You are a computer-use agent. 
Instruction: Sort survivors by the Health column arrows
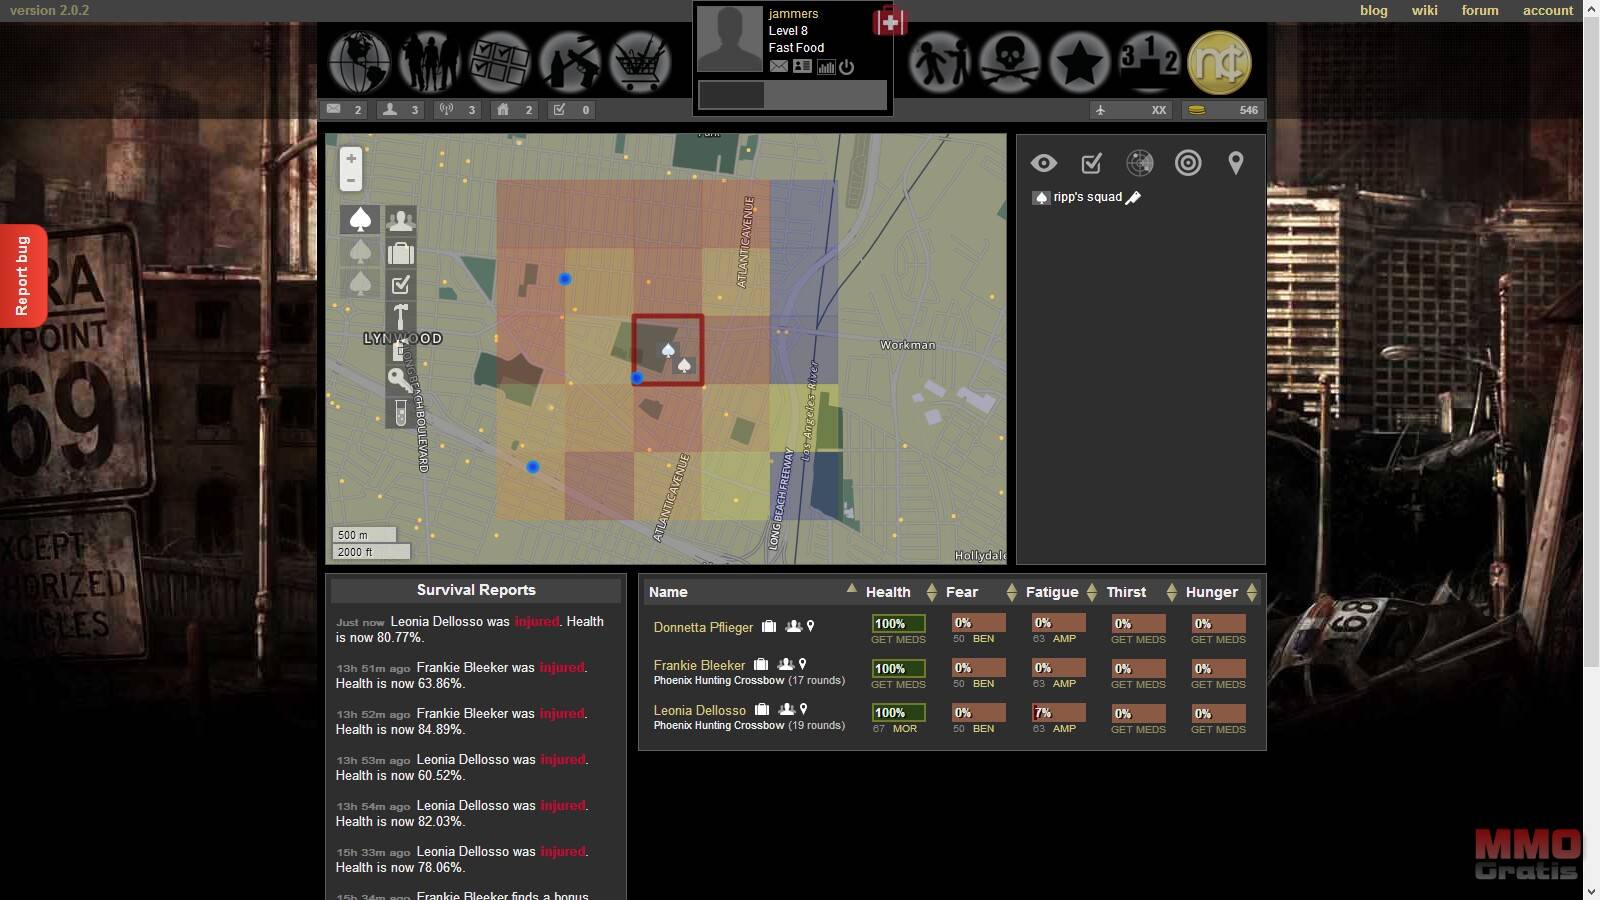[x=931, y=592]
